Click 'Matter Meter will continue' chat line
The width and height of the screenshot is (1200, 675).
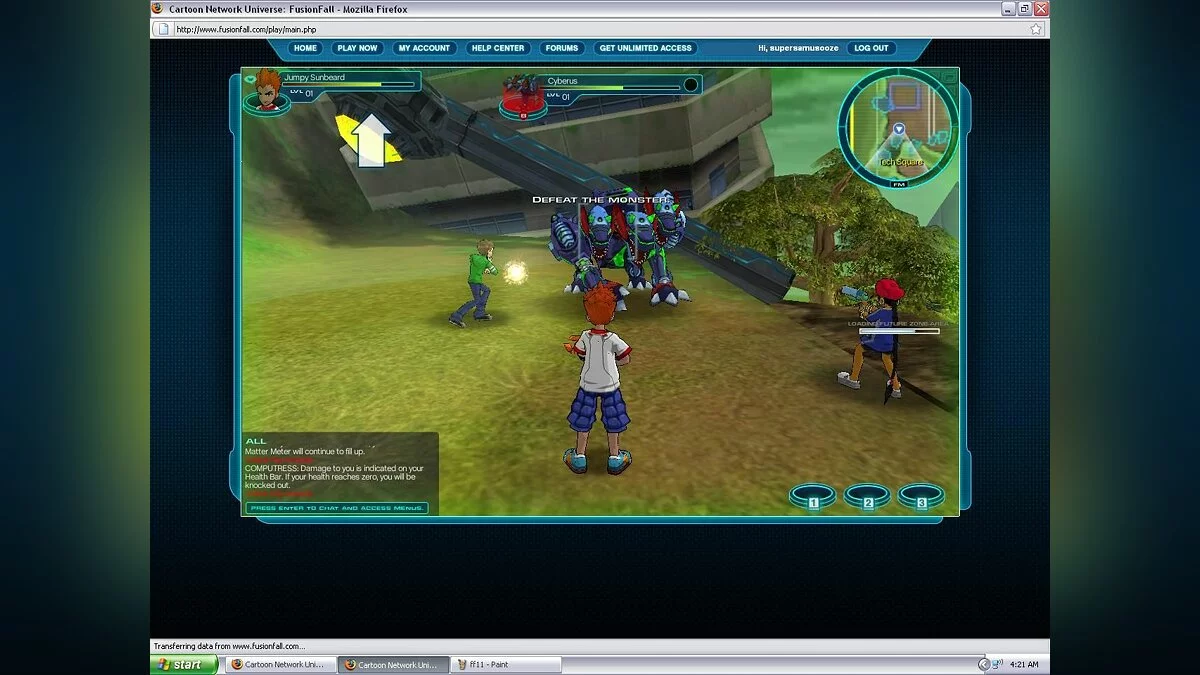coord(304,452)
